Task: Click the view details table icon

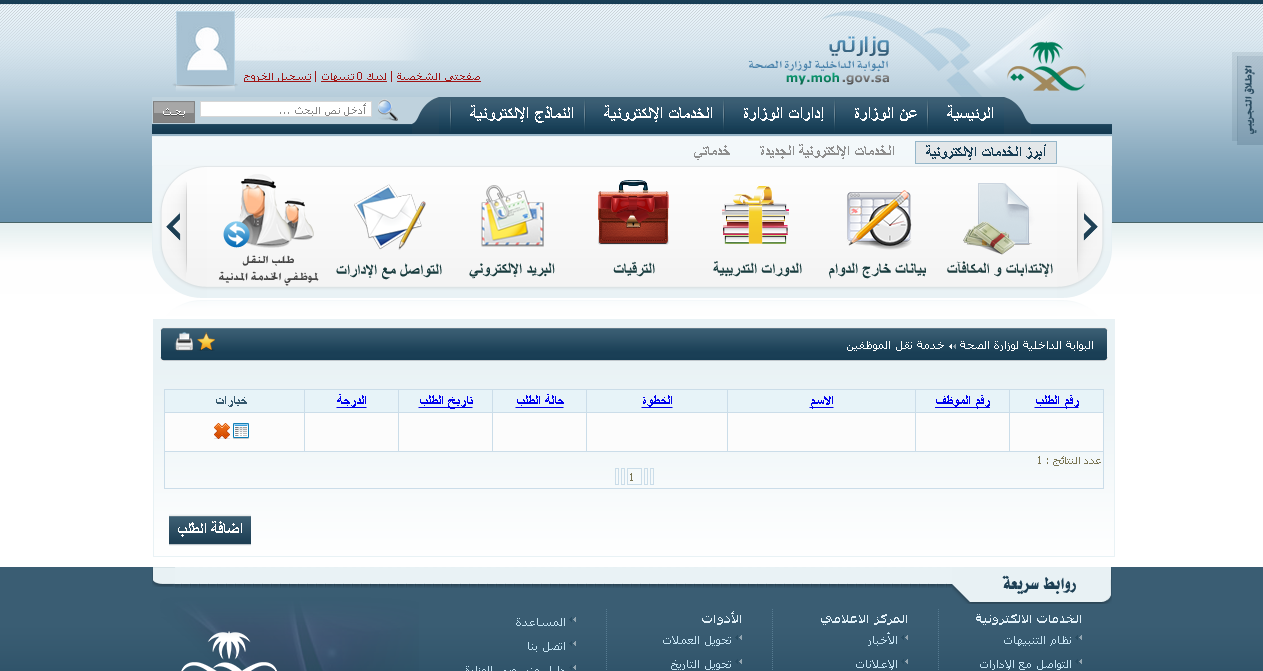Action: 241,431
